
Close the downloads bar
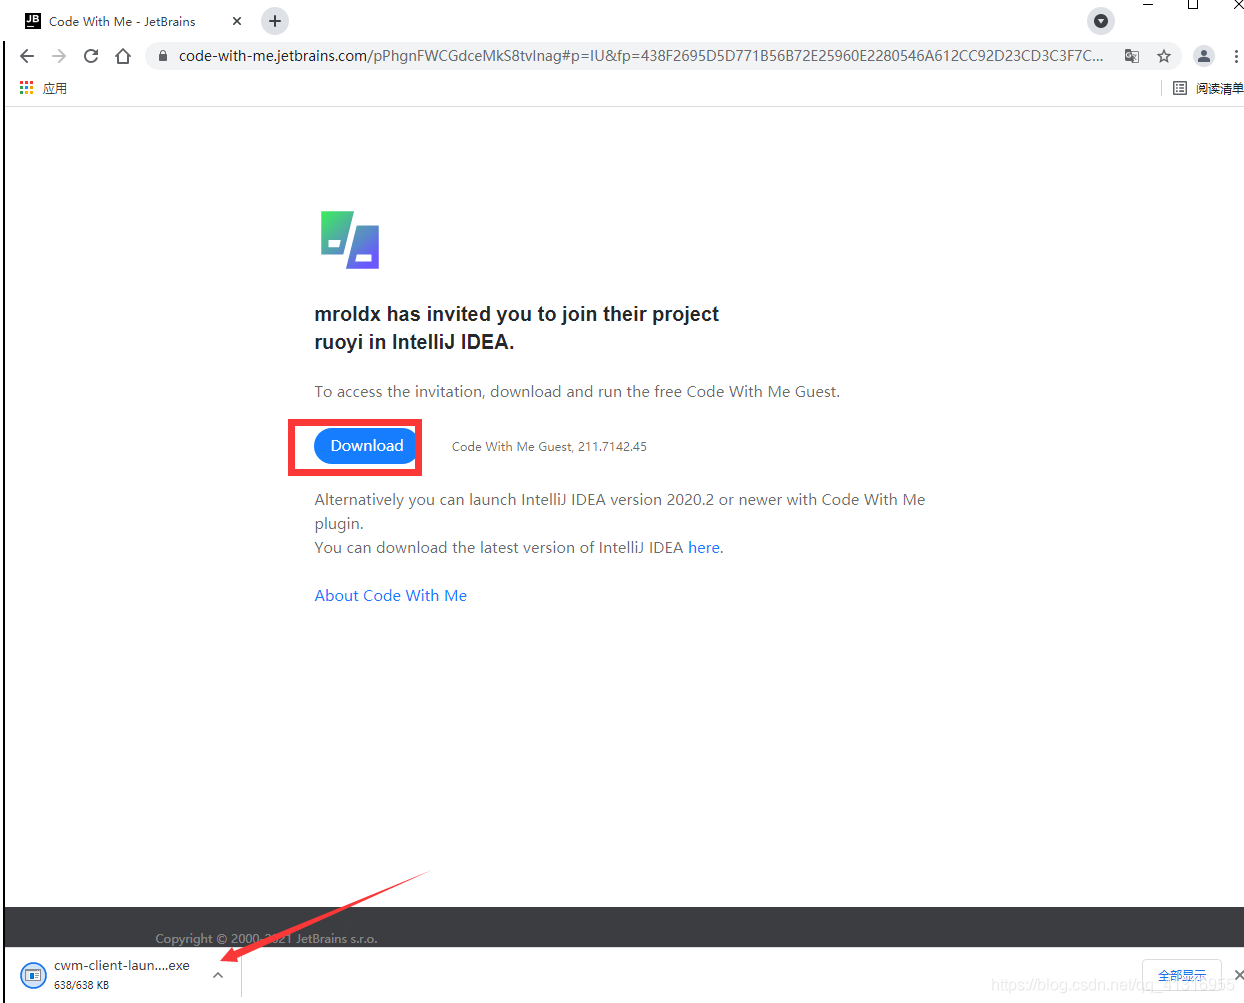click(x=1239, y=975)
